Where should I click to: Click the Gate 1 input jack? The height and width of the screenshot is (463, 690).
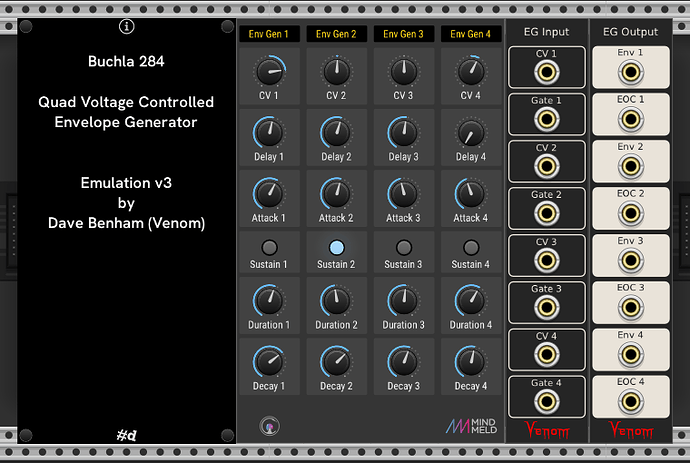pos(547,119)
